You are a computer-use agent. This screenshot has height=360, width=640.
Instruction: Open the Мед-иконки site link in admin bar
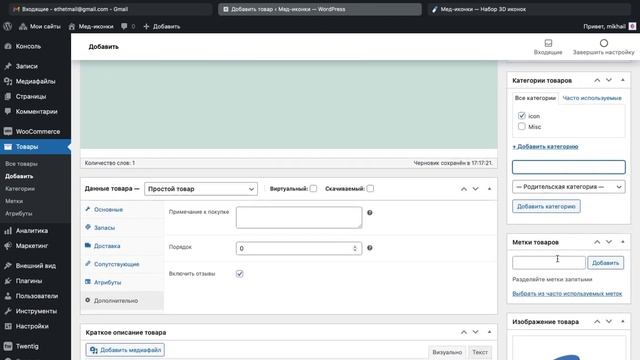[x=91, y=27]
